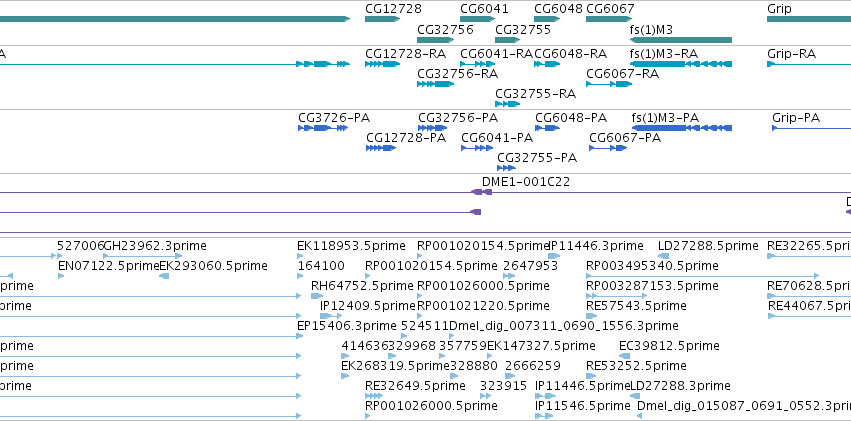Select the 524511 EST label
The image size is (851, 421).
pyautogui.click(x=425, y=326)
